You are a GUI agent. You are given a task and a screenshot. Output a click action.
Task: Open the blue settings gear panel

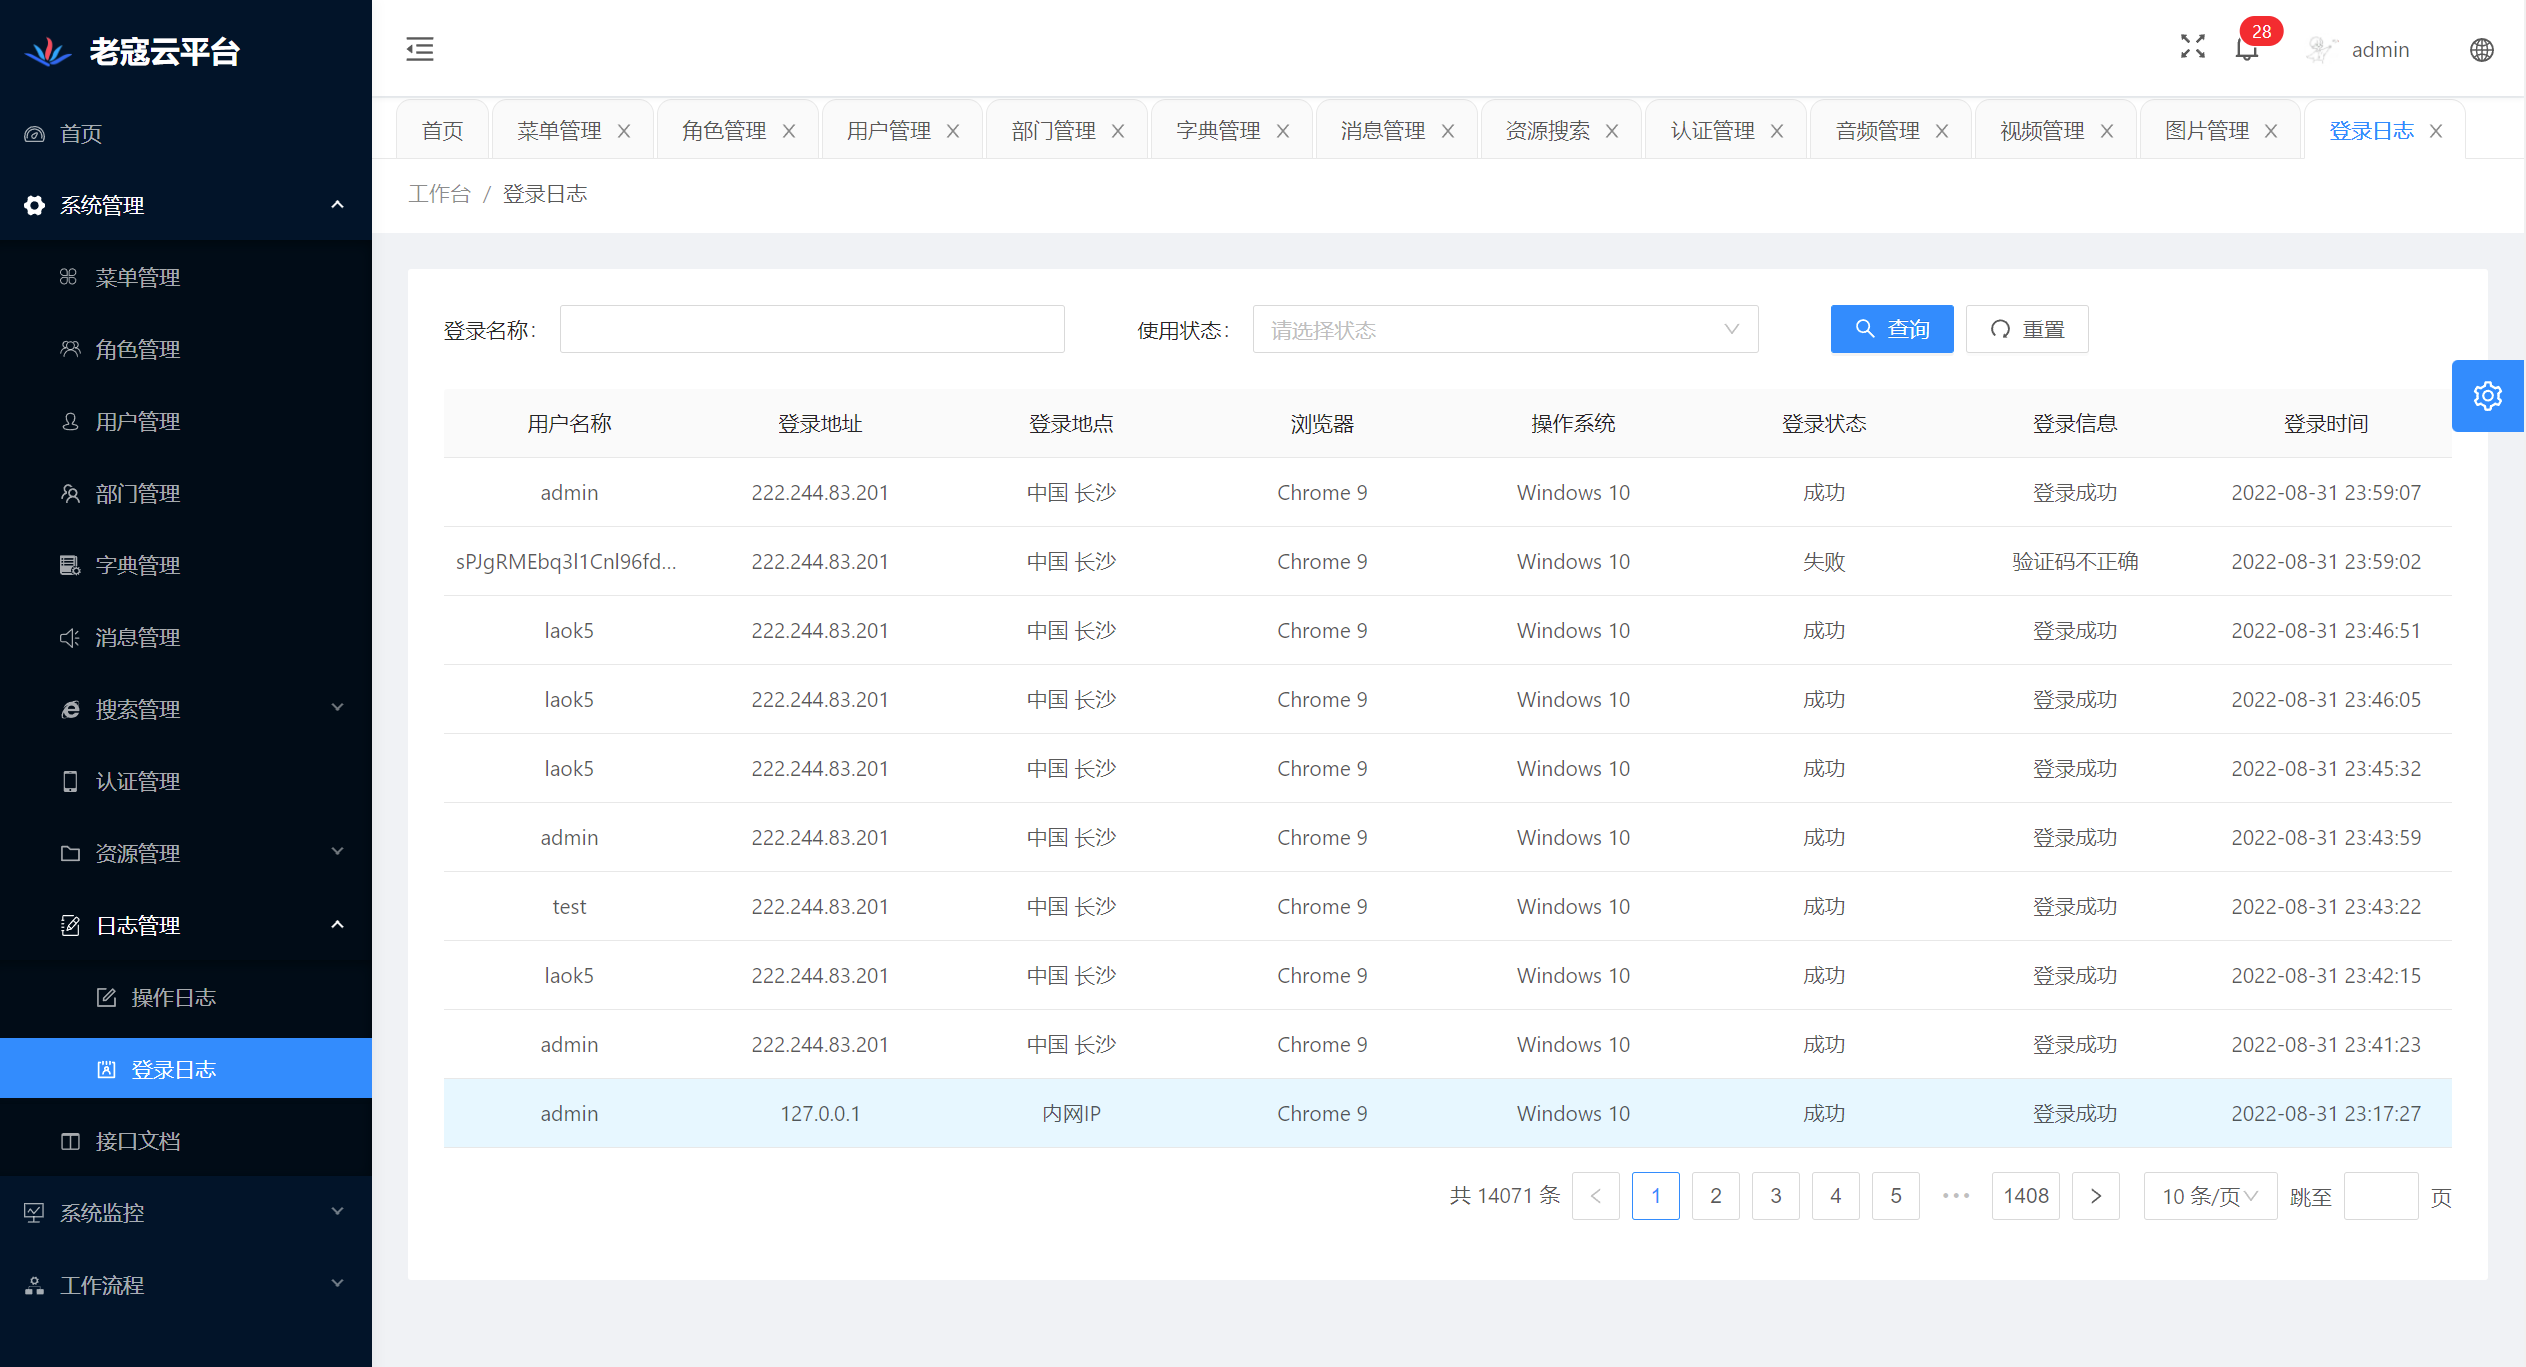click(2487, 396)
